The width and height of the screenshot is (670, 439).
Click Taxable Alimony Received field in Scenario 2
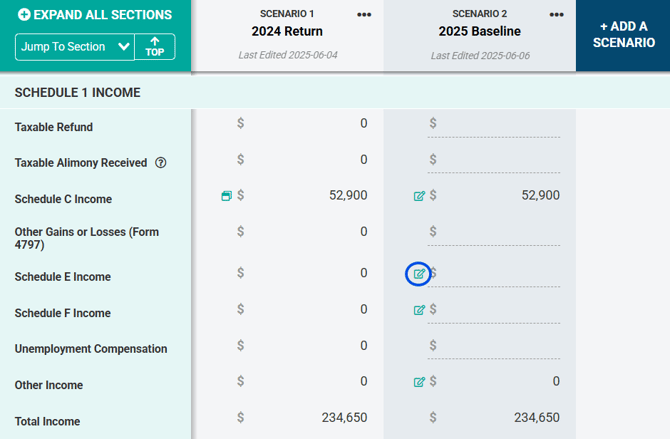500,160
